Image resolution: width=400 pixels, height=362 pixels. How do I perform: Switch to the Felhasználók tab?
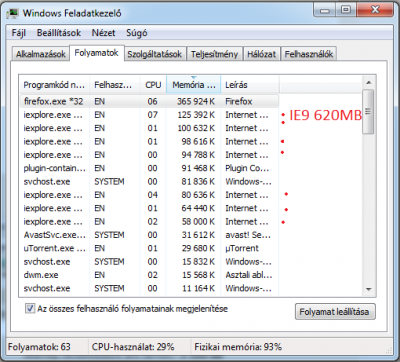309,54
